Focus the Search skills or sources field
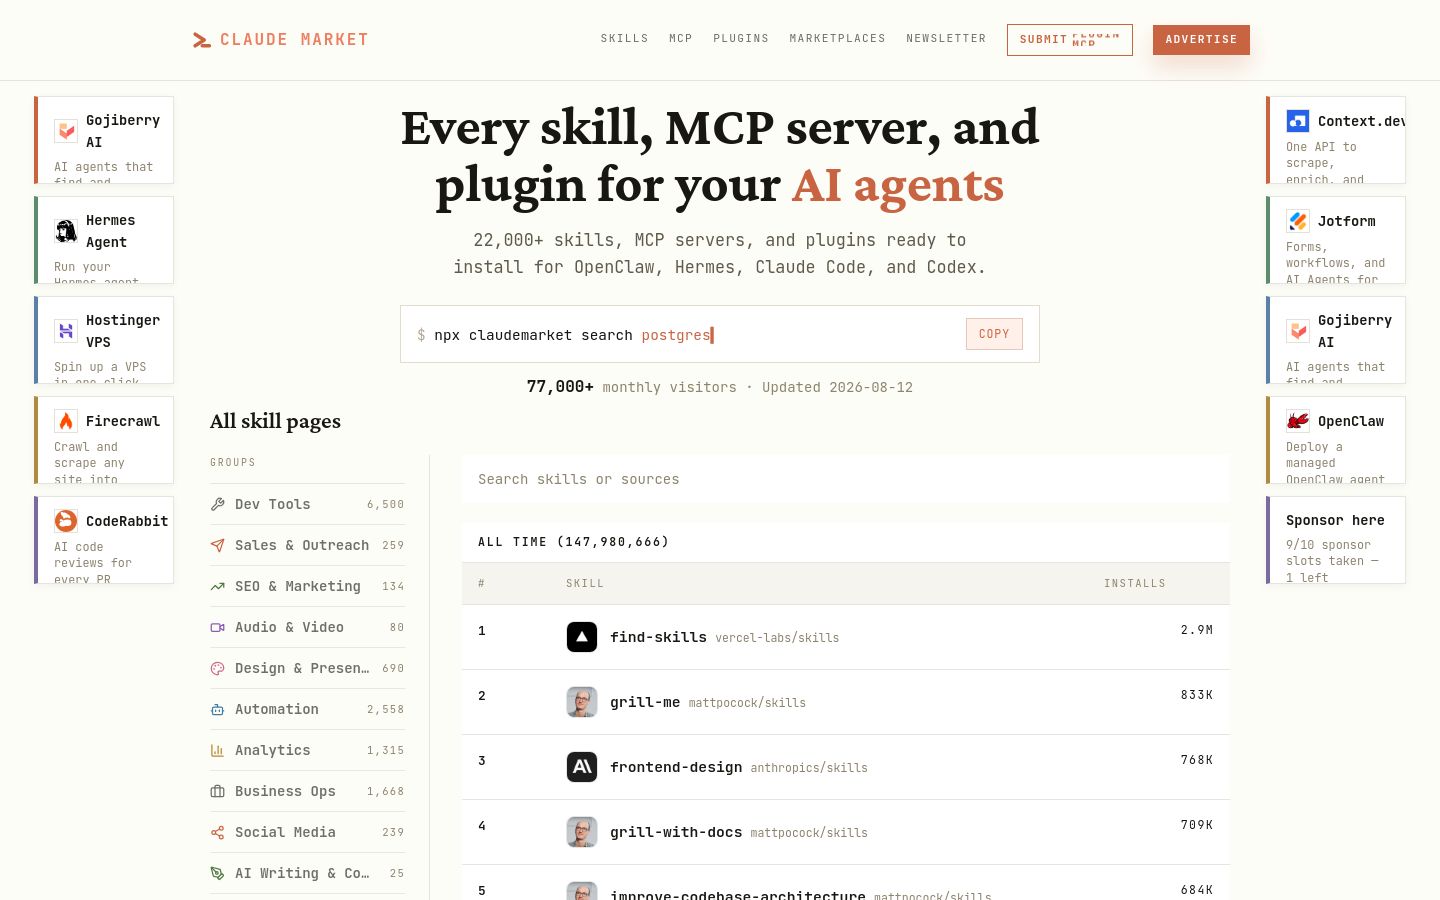The image size is (1440, 900). coord(846,480)
